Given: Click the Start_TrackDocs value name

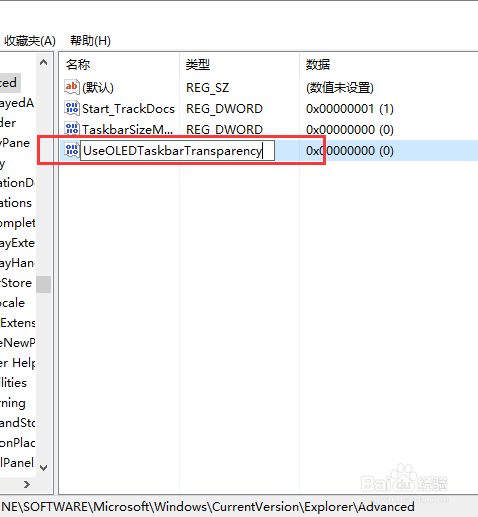Looking at the screenshot, I should point(128,109).
